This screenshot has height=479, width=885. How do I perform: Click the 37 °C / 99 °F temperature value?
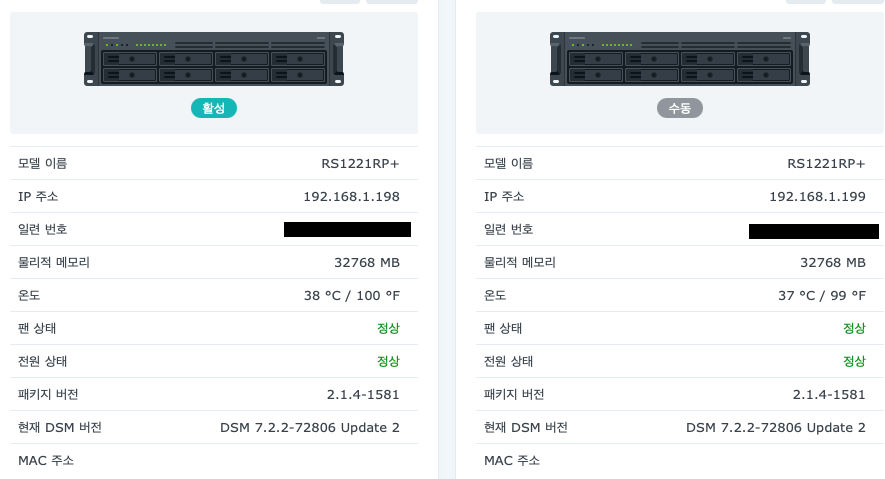coord(820,295)
